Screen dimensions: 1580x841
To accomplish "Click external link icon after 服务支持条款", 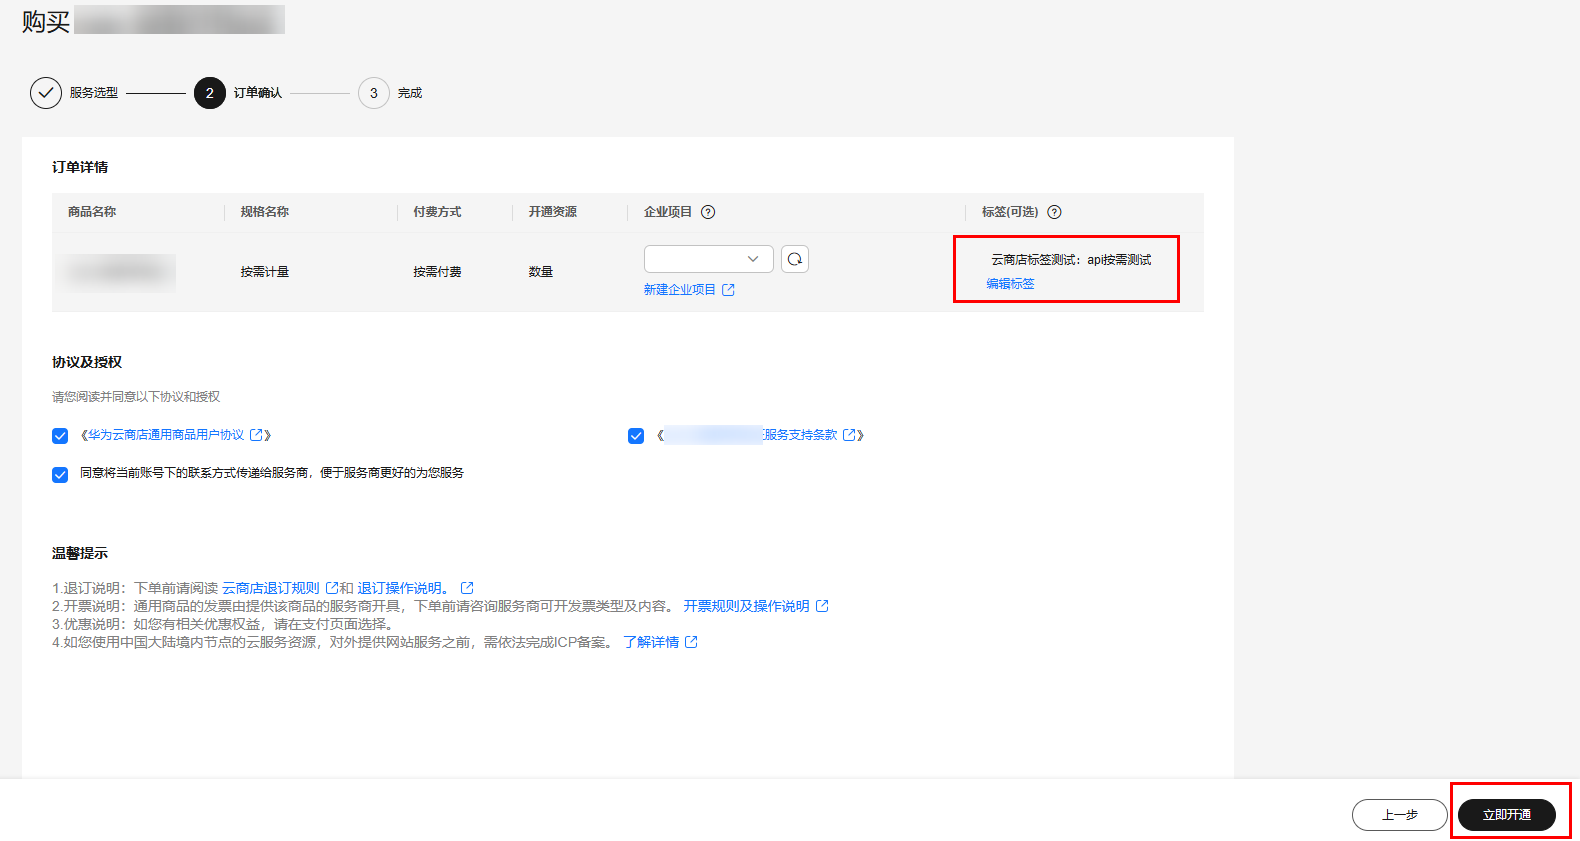I will (850, 435).
